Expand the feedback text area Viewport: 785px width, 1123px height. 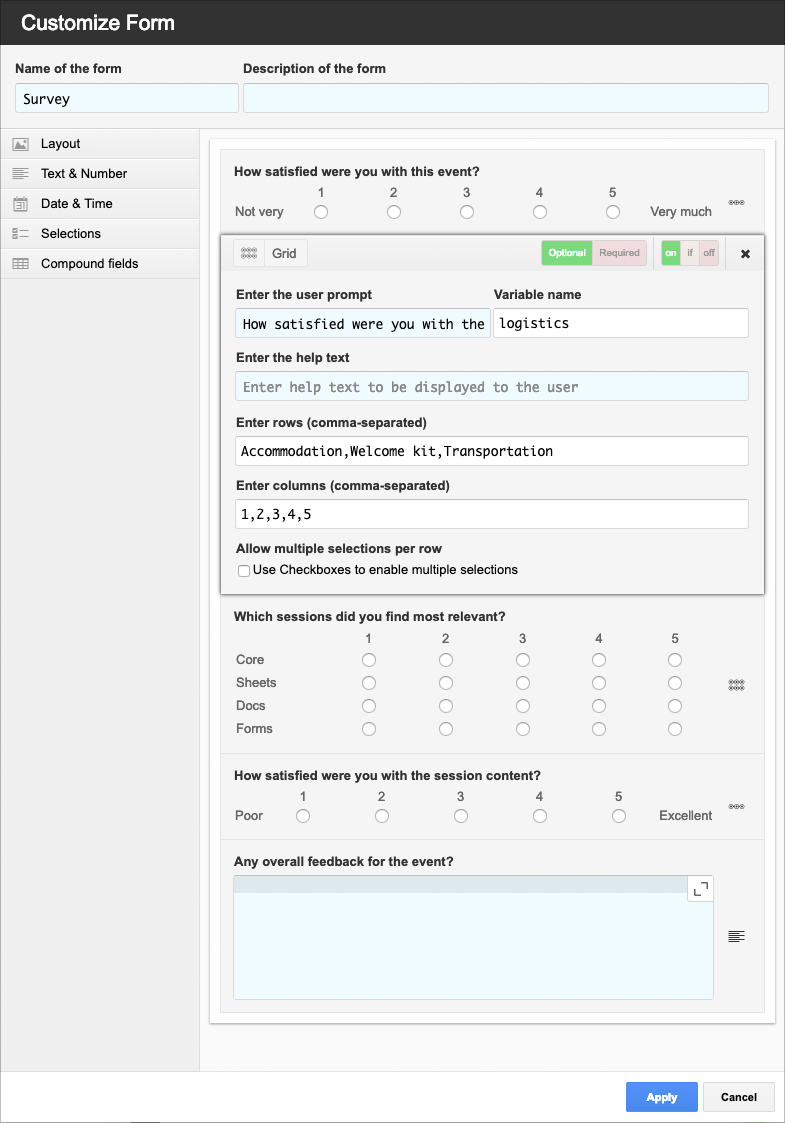click(700, 889)
